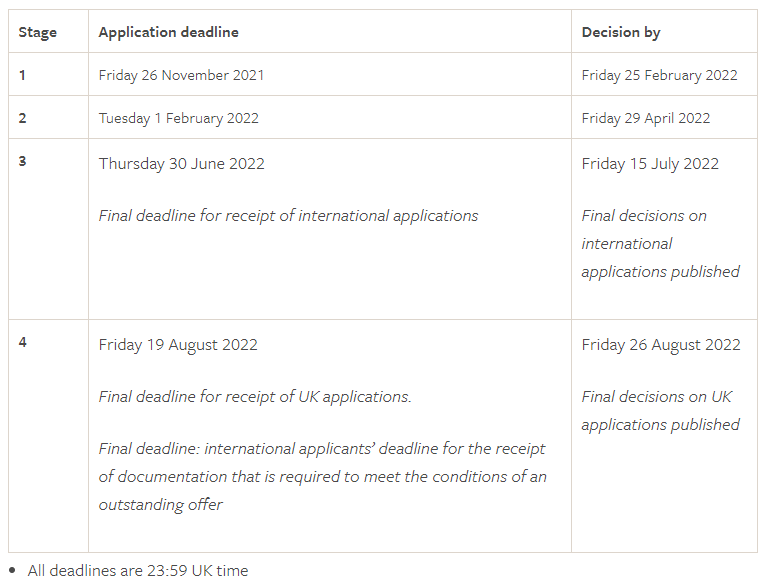
Task: Click Final deadline for receipt of UK applications
Action: pyautogui.click(x=255, y=397)
